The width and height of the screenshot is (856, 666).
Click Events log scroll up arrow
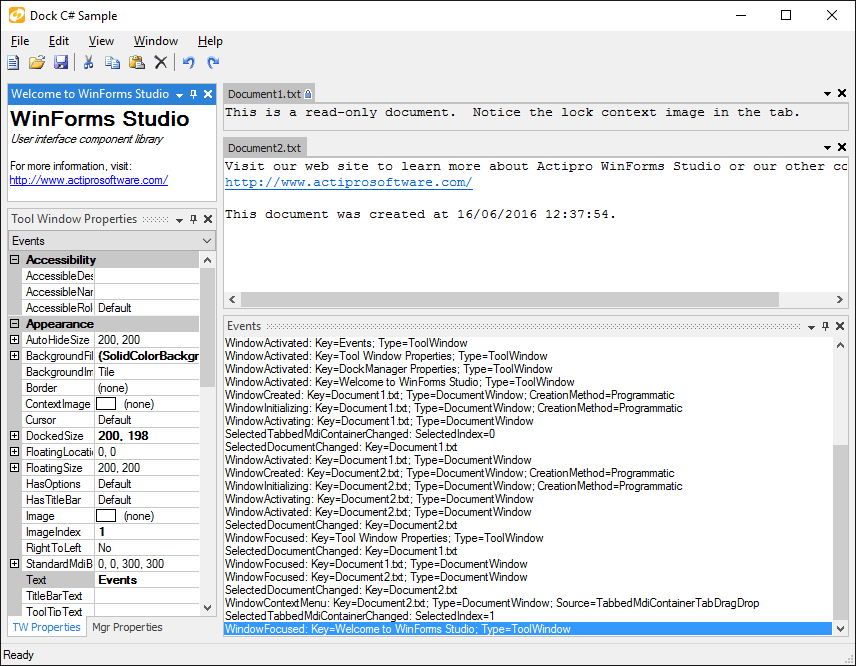pyautogui.click(x=841, y=345)
